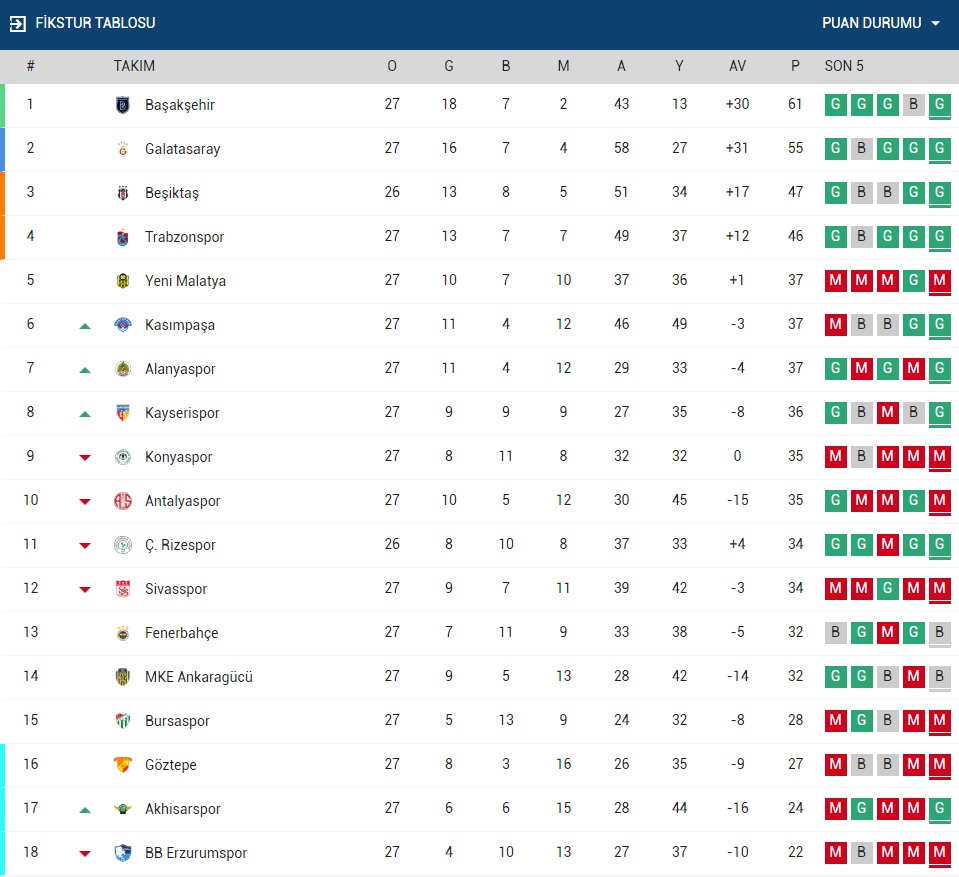This screenshot has height=877, width=959.
Task: Select the Beşiktaş team logo
Action: click(x=123, y=193)
